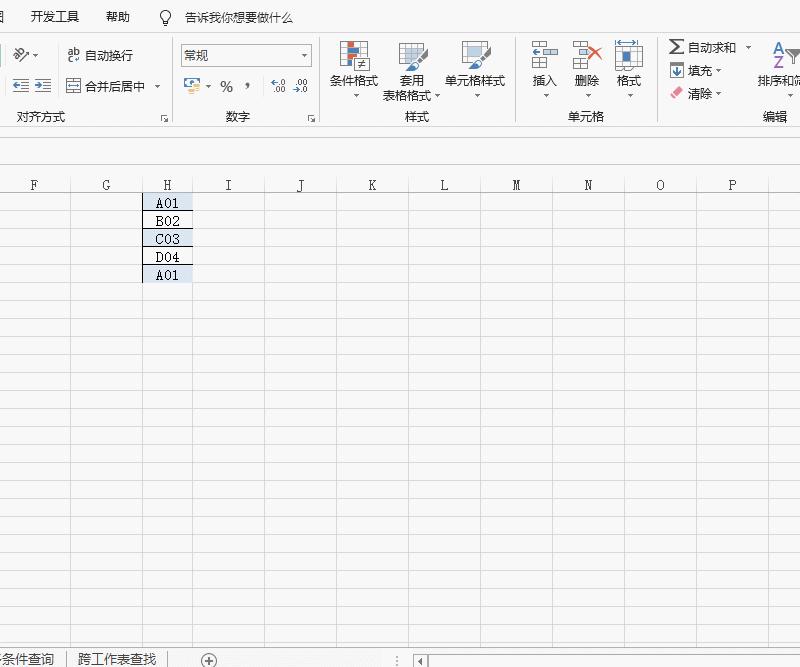
Task: Select cell H3 containing C03
Action: coord(167,239)
